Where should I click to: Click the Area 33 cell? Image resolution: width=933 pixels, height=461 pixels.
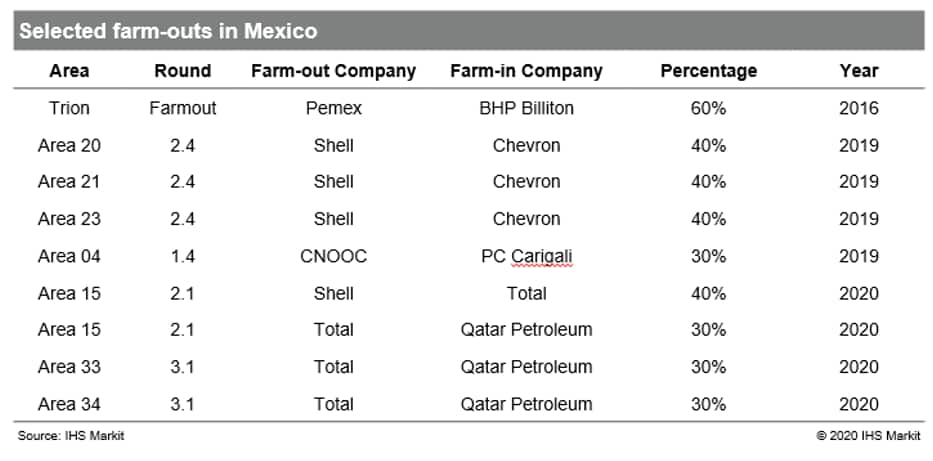click(69, 367)
